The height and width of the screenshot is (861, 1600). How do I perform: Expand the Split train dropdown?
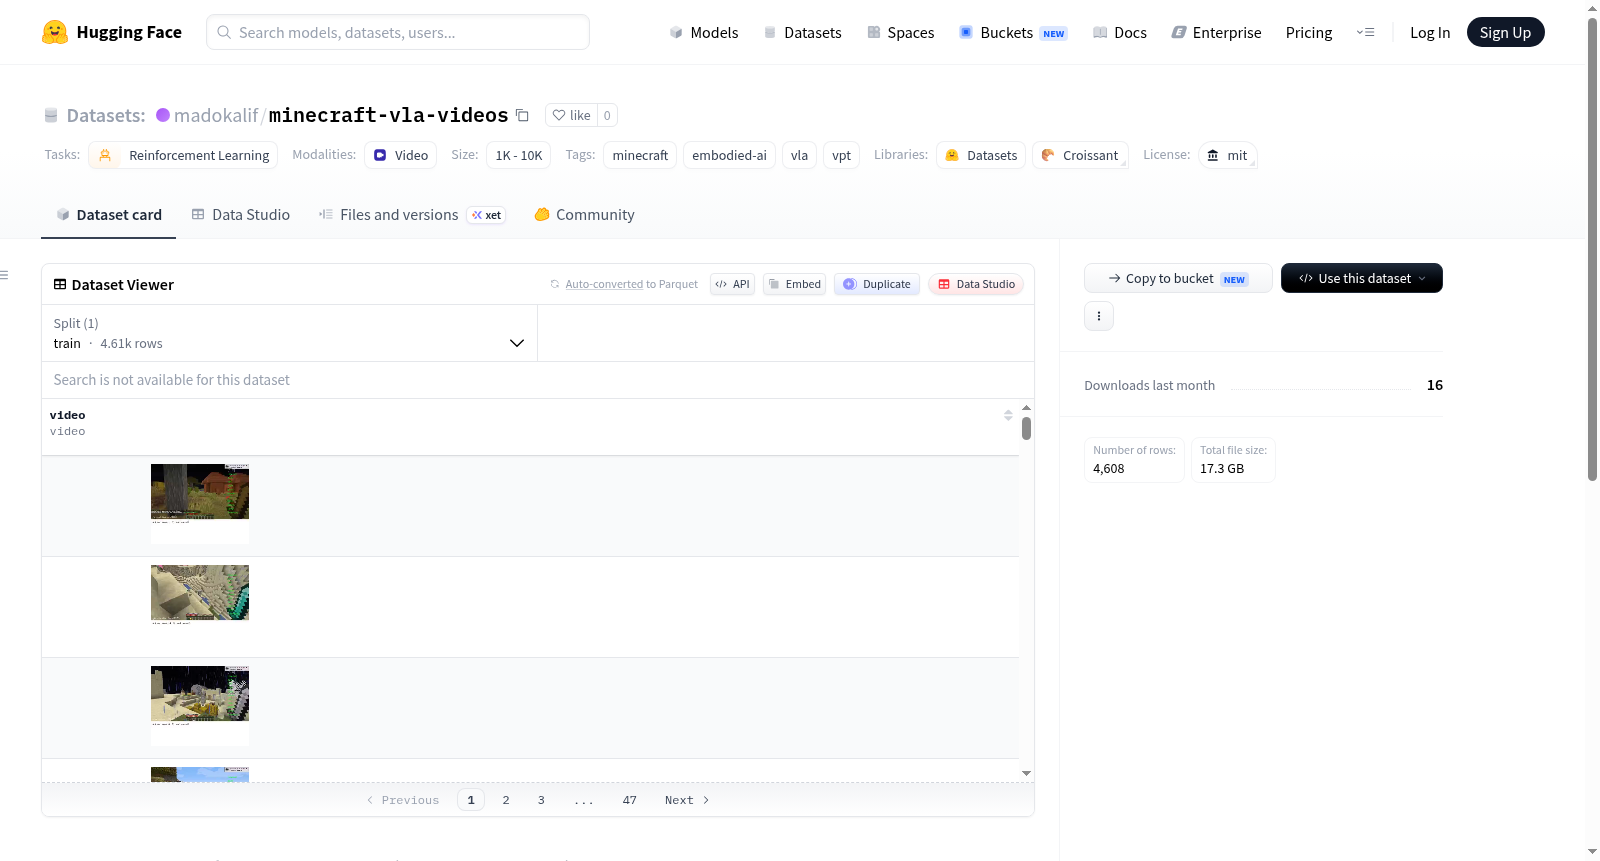pos(289,333)
